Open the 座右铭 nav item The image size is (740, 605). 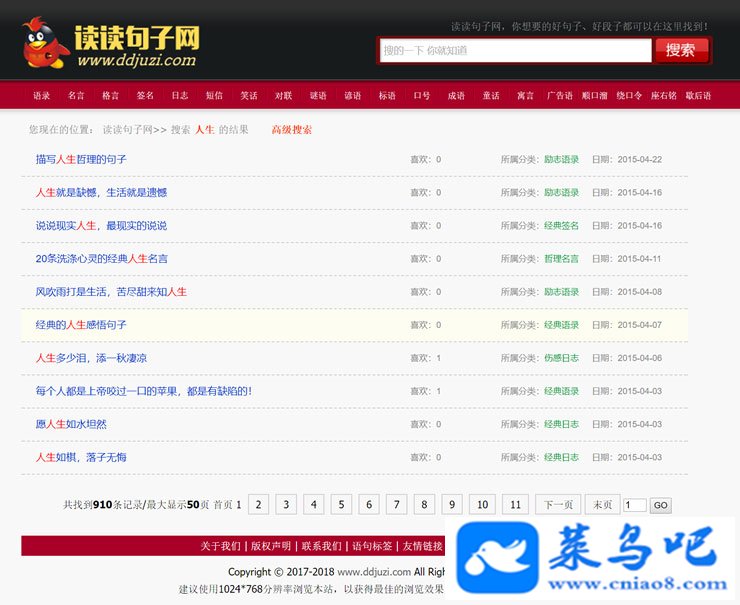(664, 95)
